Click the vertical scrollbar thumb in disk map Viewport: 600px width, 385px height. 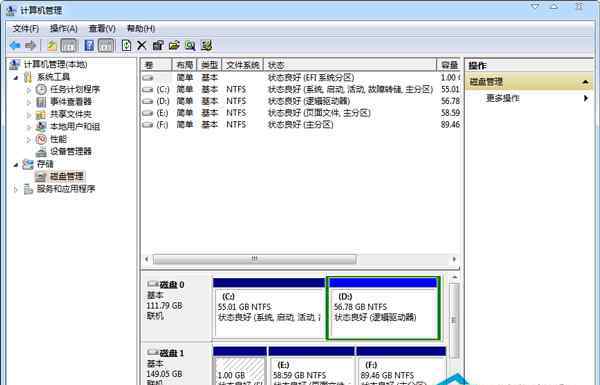click(454, 320)
